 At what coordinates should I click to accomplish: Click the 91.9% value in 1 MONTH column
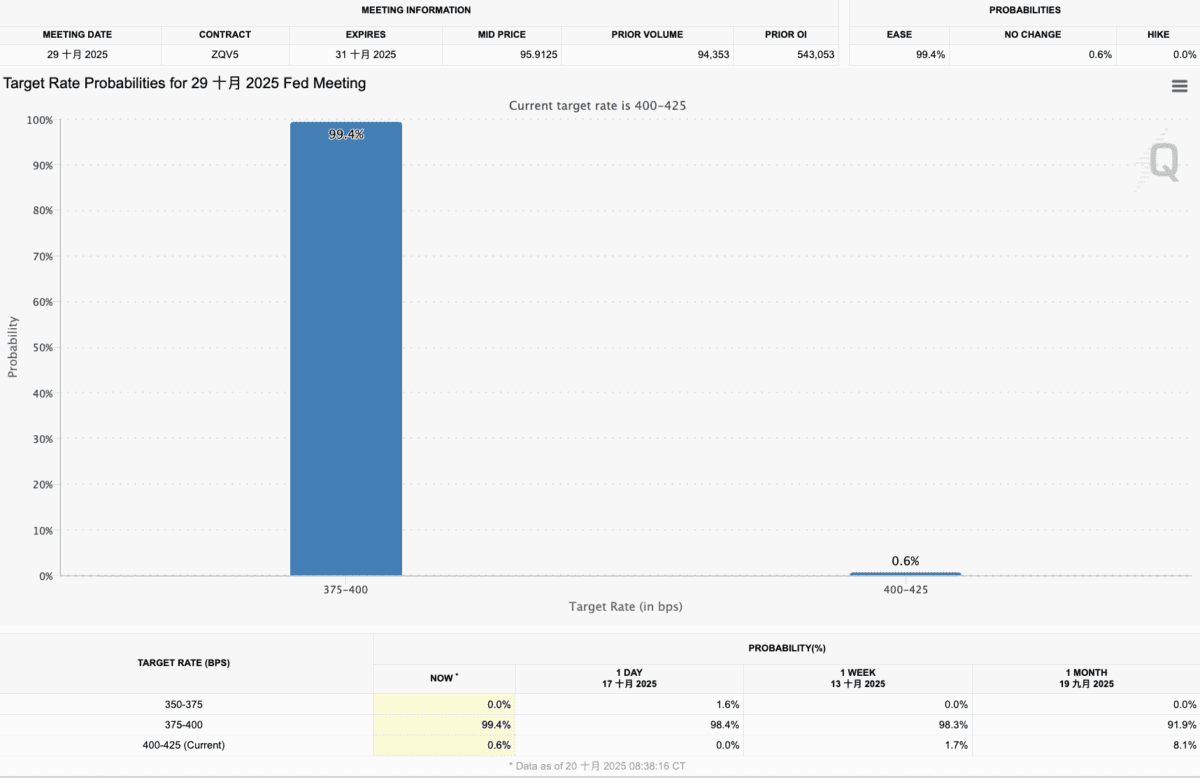coord(1180,725)
